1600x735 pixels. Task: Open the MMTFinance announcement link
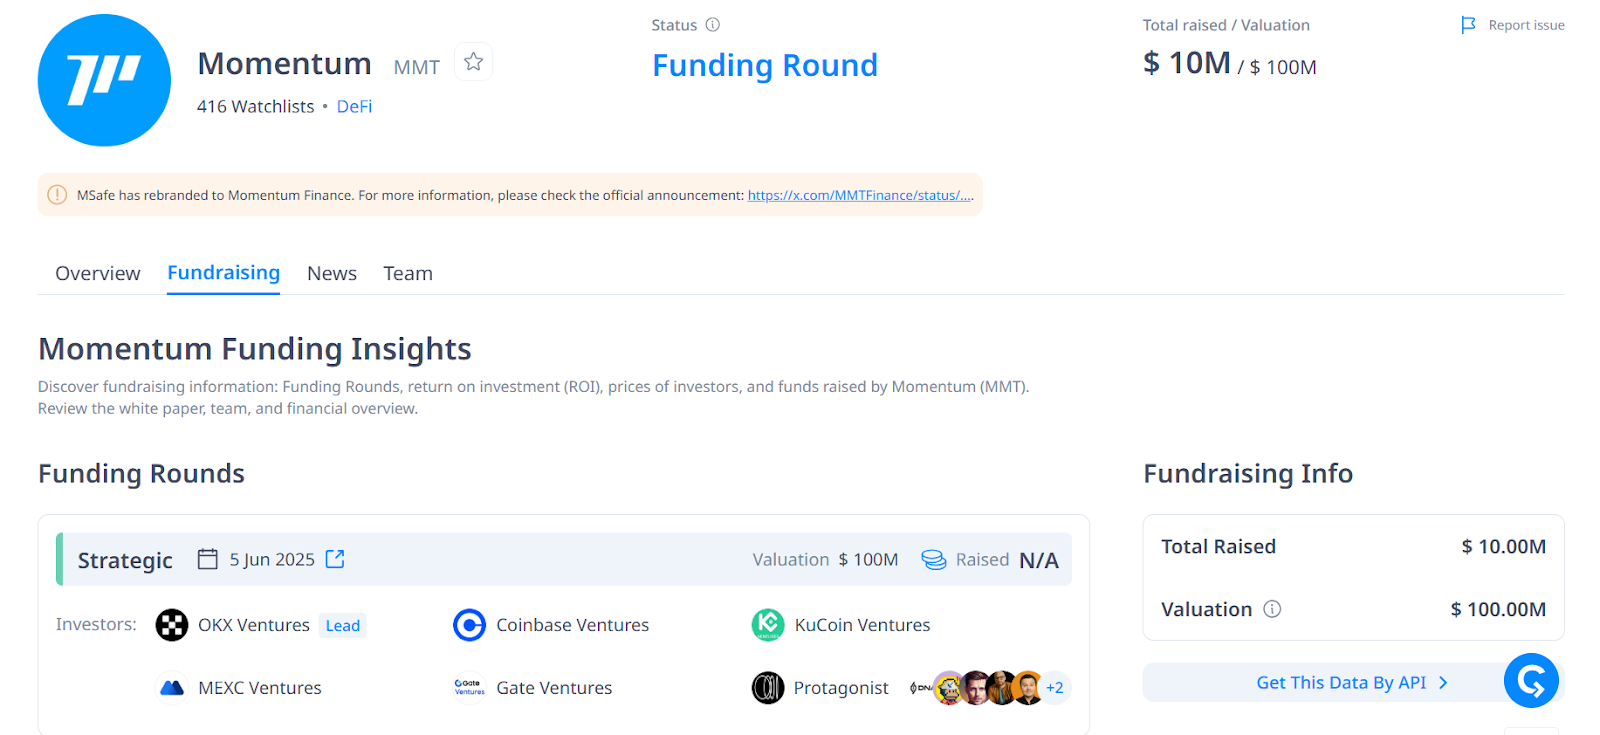859,195
